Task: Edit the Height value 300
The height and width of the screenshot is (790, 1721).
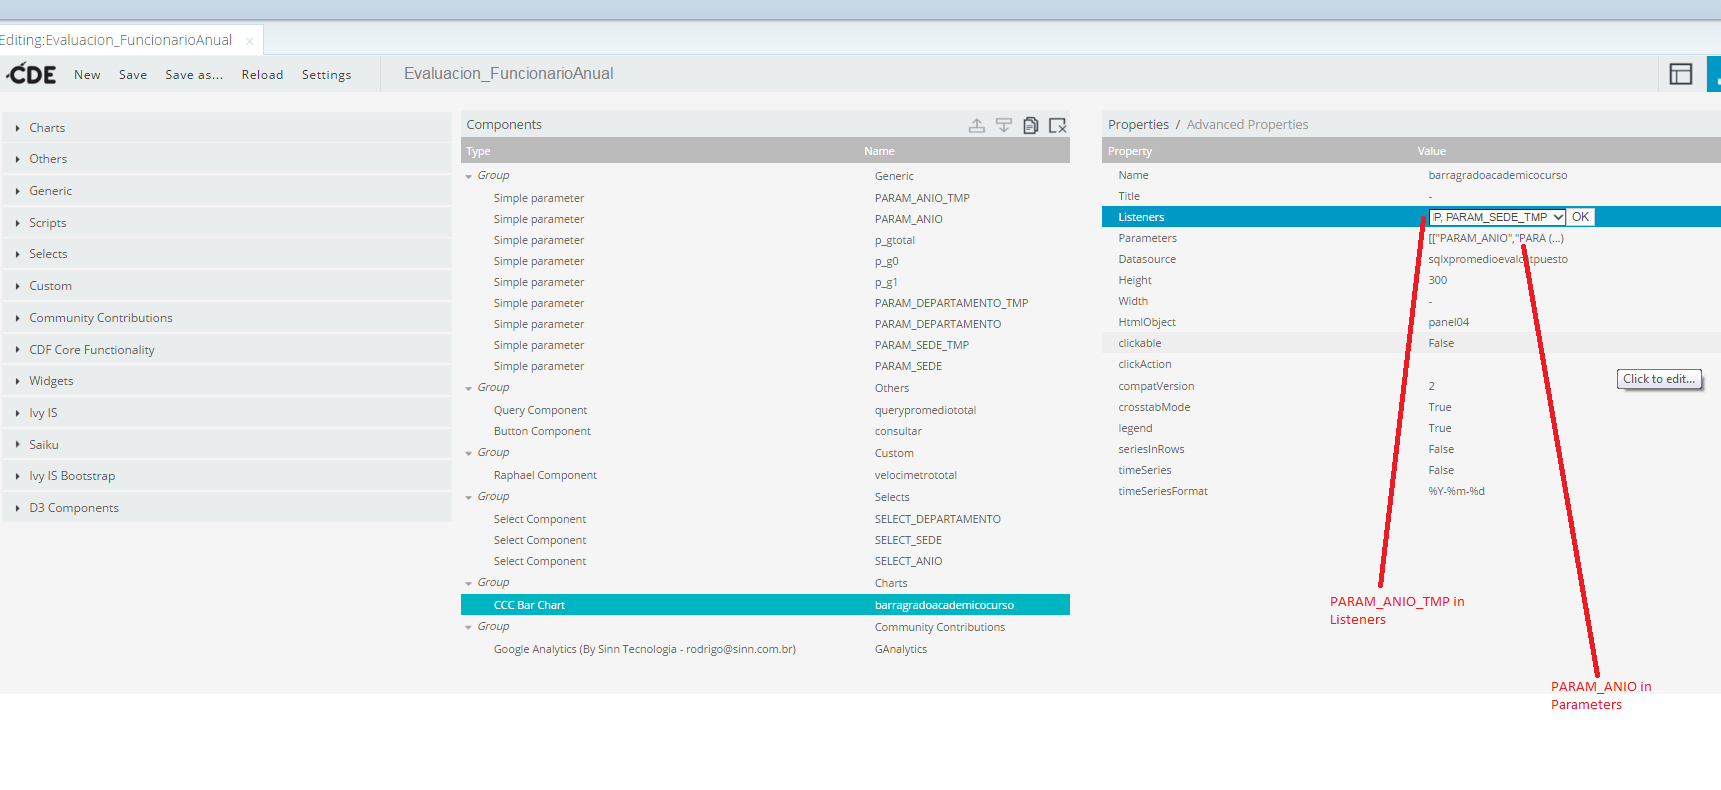Action: click(x=1437, y=280)
